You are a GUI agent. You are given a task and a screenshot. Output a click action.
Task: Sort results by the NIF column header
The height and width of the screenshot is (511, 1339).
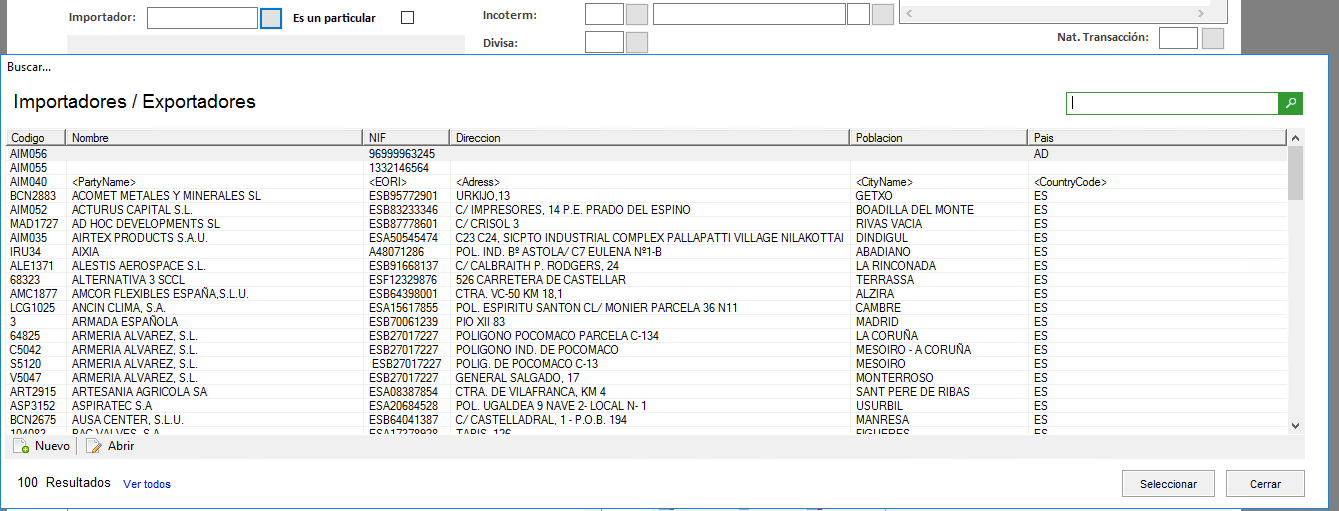406,138
